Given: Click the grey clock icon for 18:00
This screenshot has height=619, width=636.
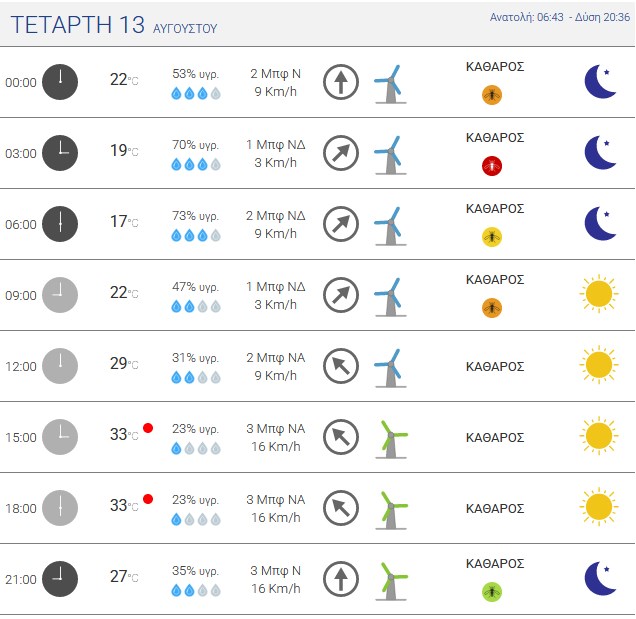Looking at the screenshot, I should pyautogui.click(x=60, y=508).
